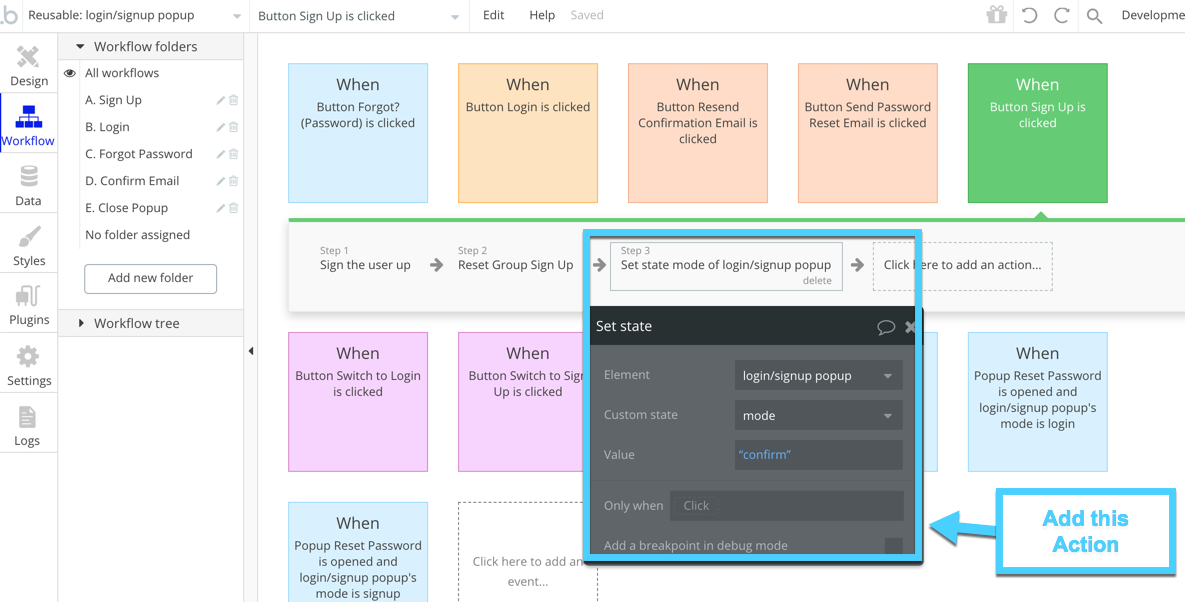Image resolution: width=1185 pixels, height=602 pixels.
Task: Open the Reusable: login/signup popup dropdown
Action: (x=135, y=16)
